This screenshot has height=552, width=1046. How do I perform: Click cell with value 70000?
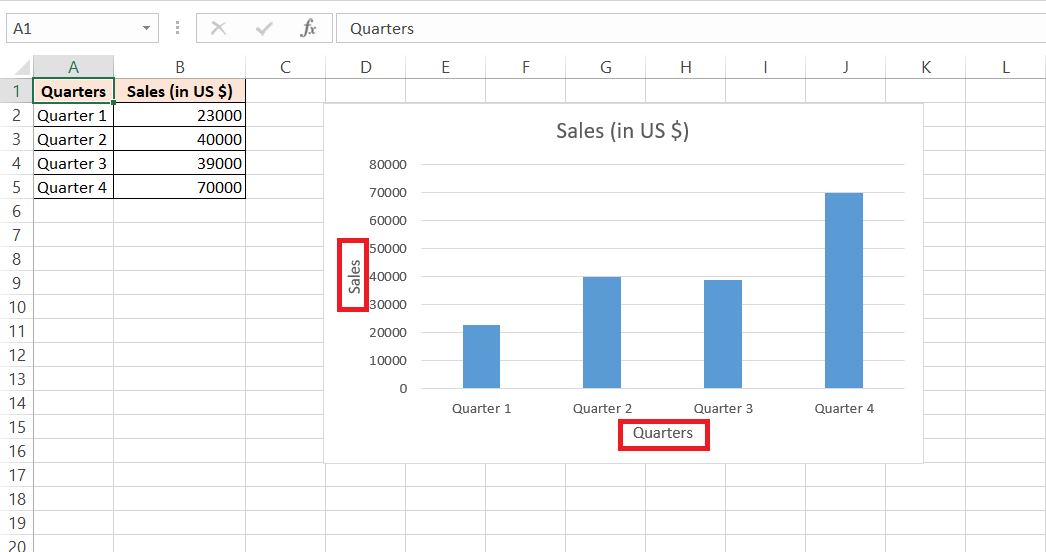coord(179,188)
